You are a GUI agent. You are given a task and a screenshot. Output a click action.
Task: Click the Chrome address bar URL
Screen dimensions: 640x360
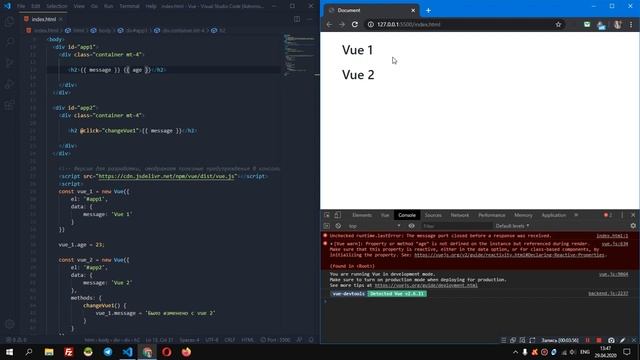coord(409,24)
